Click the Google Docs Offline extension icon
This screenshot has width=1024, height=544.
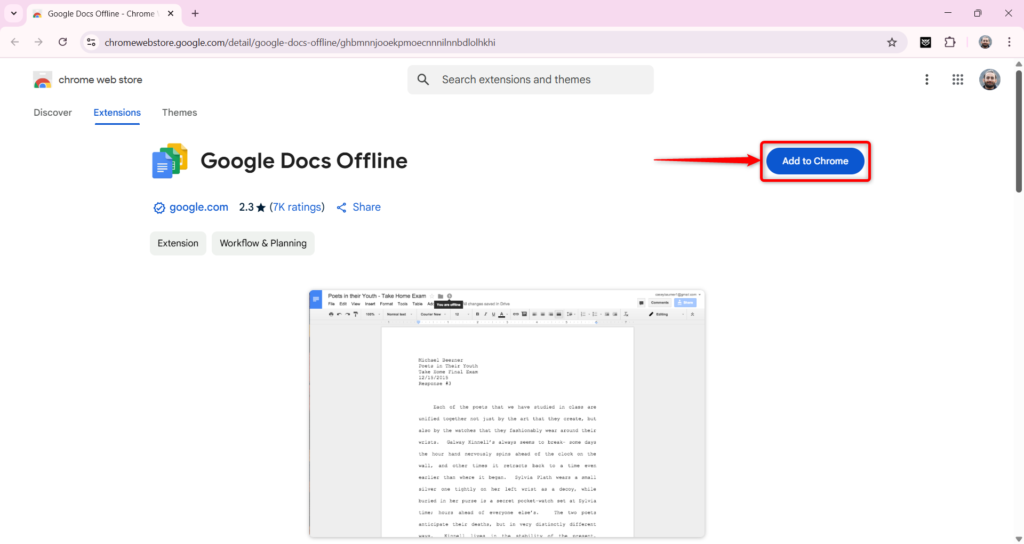pyautogui.click(x=170, y=161)
